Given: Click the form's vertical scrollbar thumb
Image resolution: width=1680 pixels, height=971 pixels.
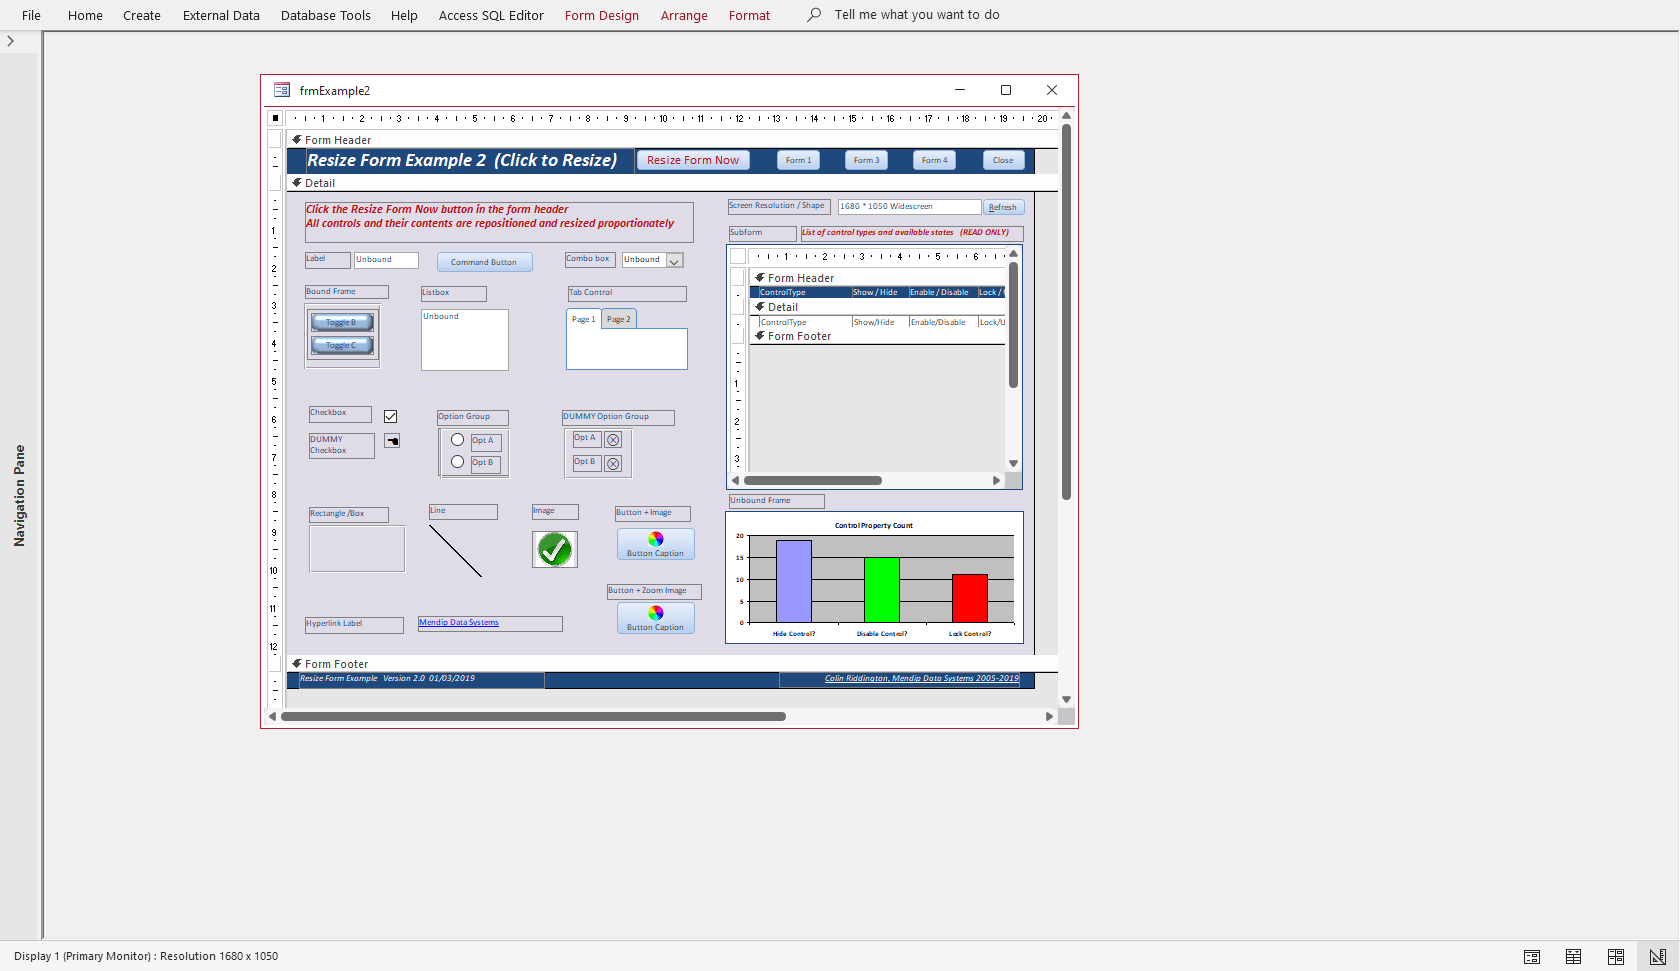Looking at the screenshot, I should (x=1066, y=311).
